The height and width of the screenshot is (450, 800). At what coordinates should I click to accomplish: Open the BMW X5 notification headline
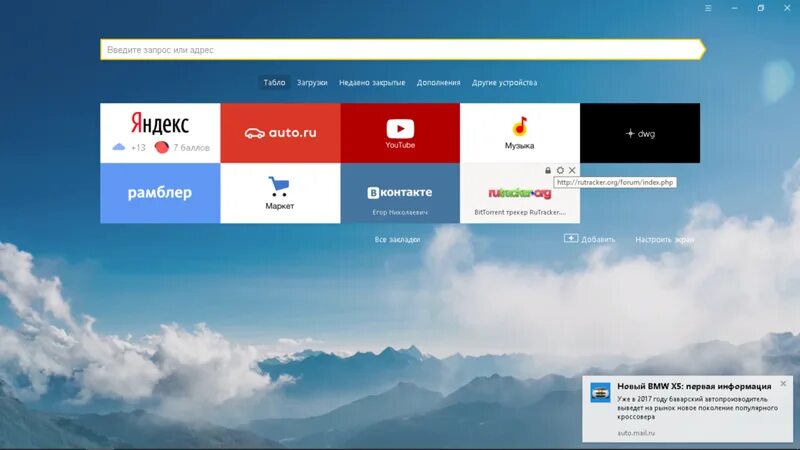click(694, 386)
